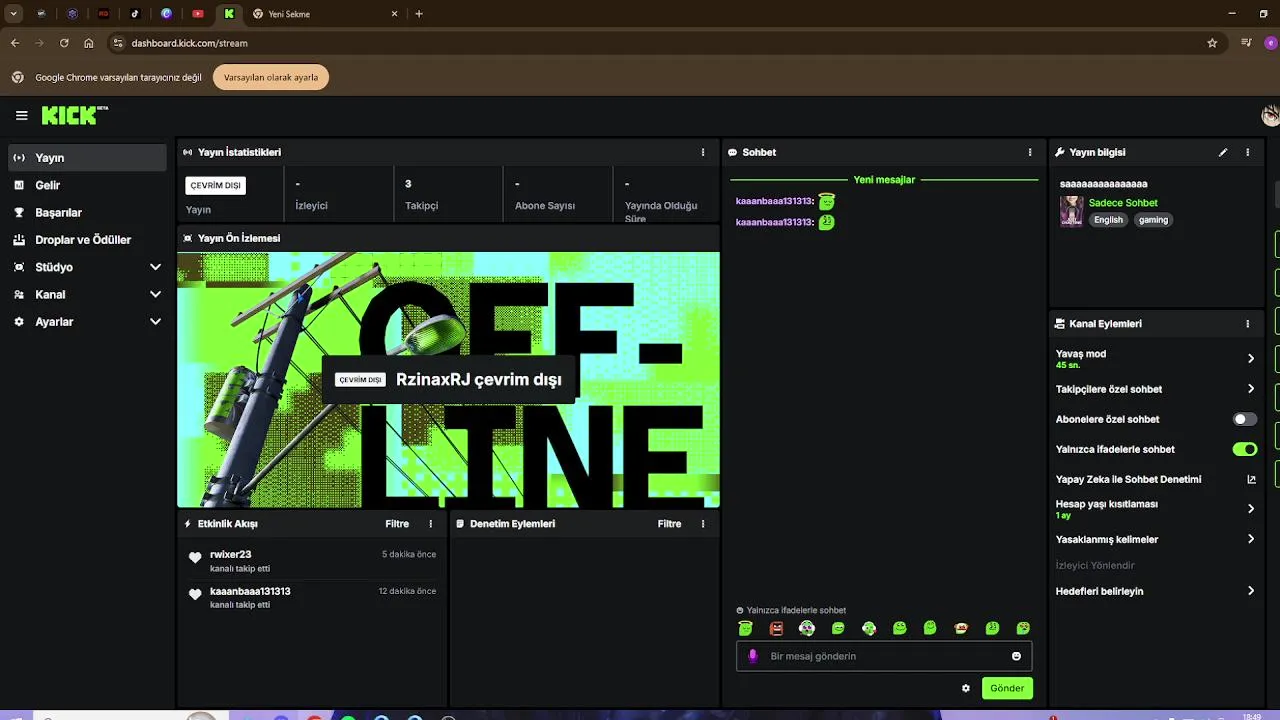Viewport: 1280px width, 720px height.
Task: Reload the page
Action: point(64,43)
